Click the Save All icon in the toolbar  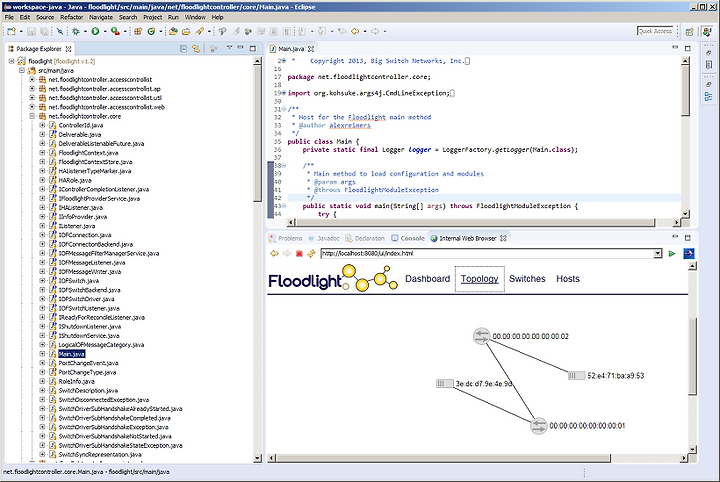pyautogui.click(x=44, y=31)
